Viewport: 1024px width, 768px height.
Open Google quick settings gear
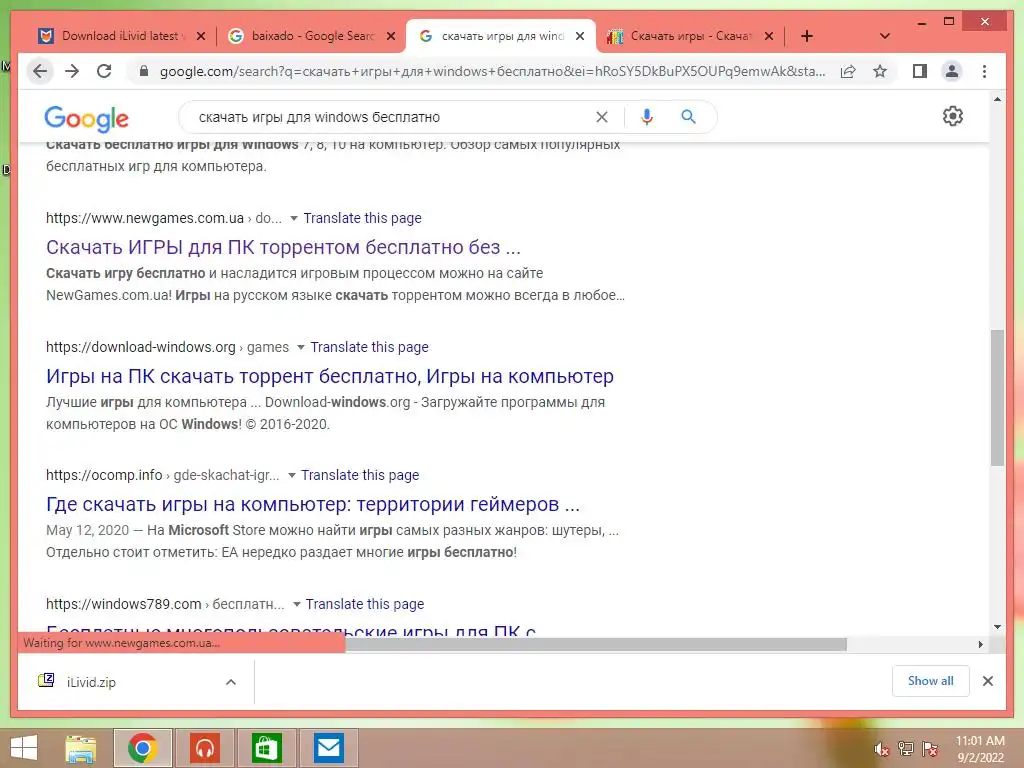tap(953, 116)
